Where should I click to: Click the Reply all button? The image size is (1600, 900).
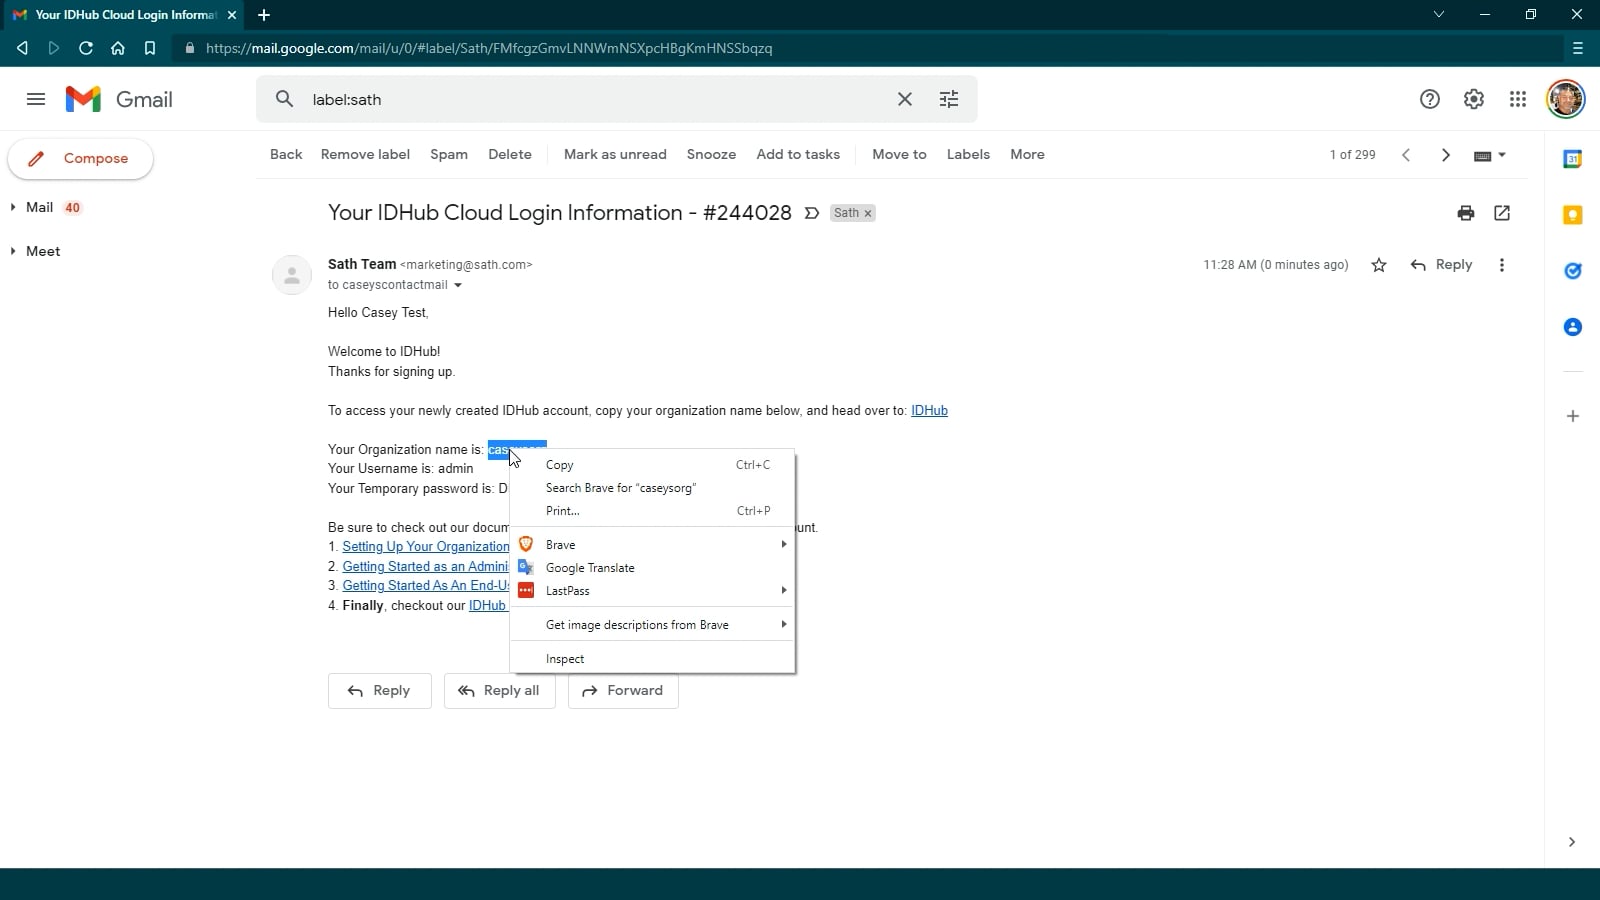pyautogui.click(x=500, y=691)
